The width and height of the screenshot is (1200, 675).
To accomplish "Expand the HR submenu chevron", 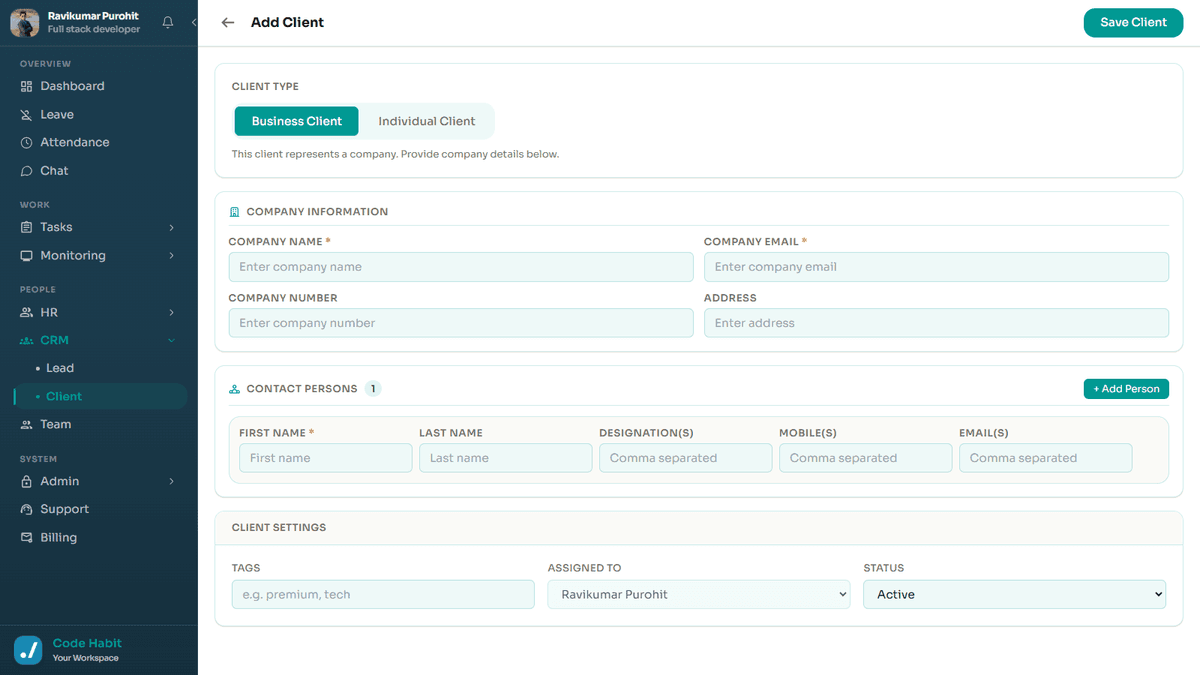I will pyautogui.click(x=172, y=312).
